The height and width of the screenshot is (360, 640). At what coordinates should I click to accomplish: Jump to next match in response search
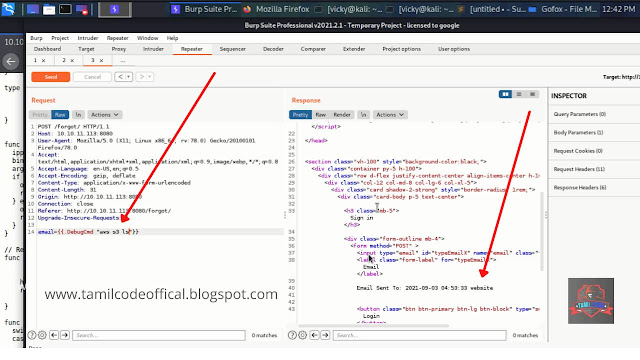click(x=325, y=335)
